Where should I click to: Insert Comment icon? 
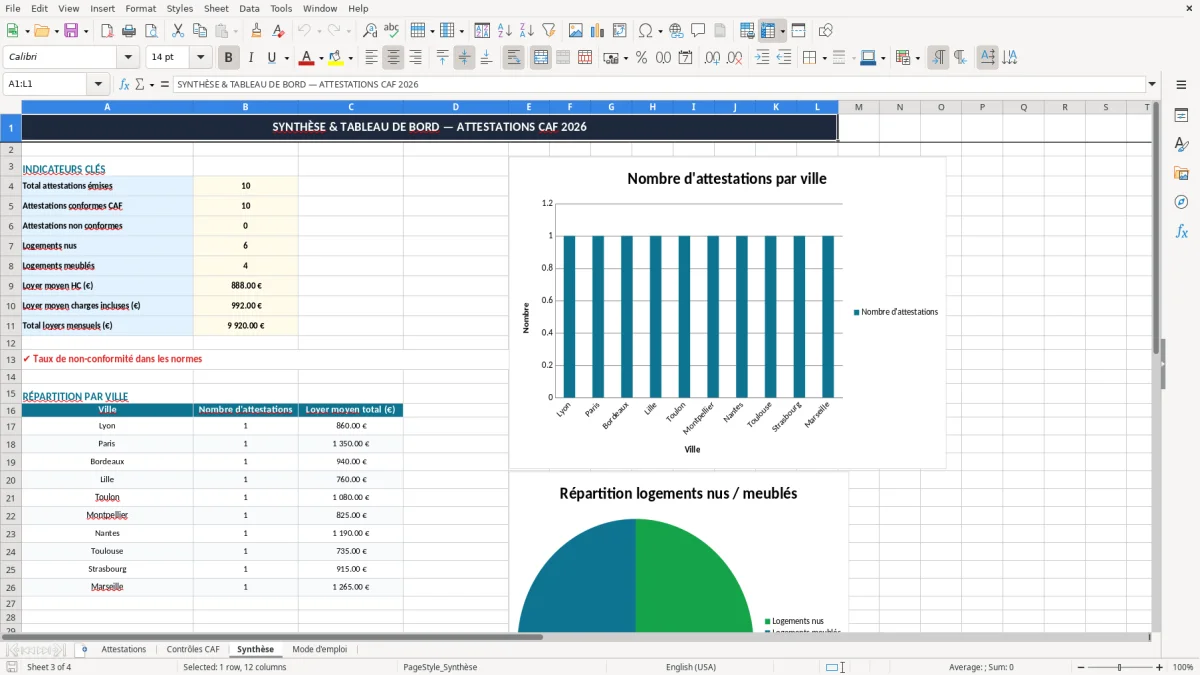[698, 31]
